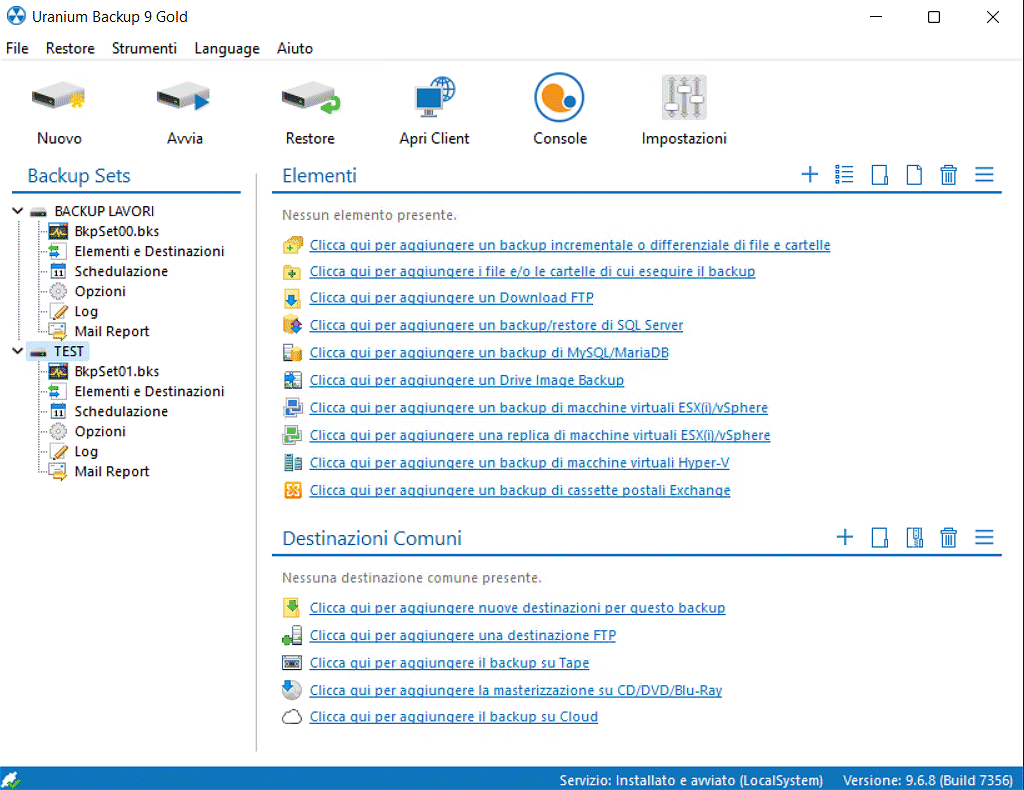Open Schedulazione under TEST
Screen dimensions: 1024x790
coord(121,411)
